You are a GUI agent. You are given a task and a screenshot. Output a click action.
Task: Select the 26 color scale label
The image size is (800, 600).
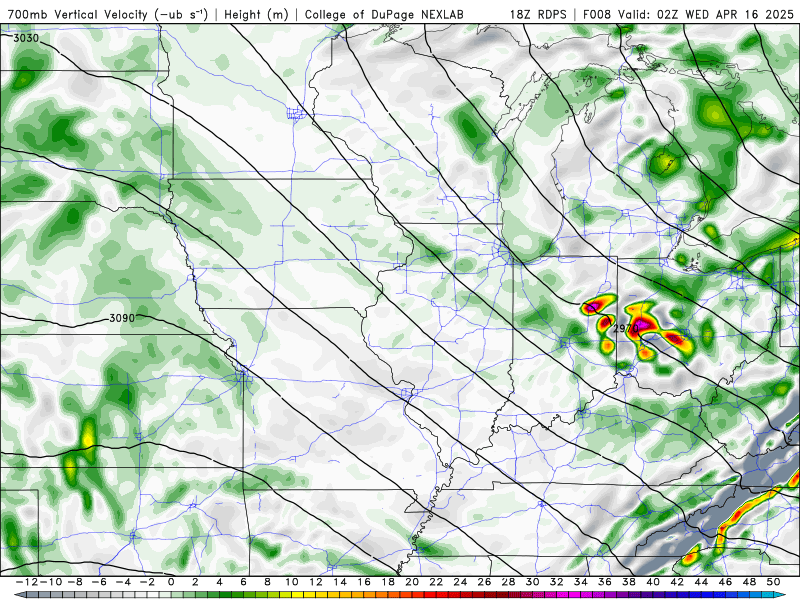point(484,582)
